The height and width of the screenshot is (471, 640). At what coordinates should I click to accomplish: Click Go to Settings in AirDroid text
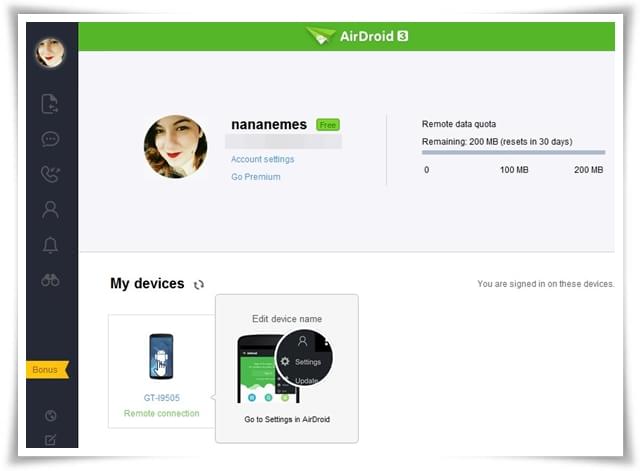[287, 419]
